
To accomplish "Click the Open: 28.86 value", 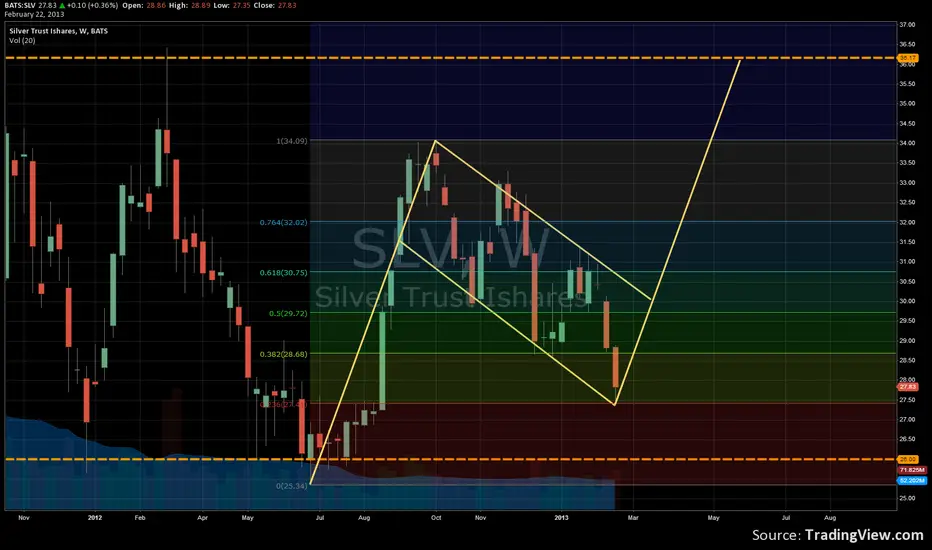I will tap(143, 5).
